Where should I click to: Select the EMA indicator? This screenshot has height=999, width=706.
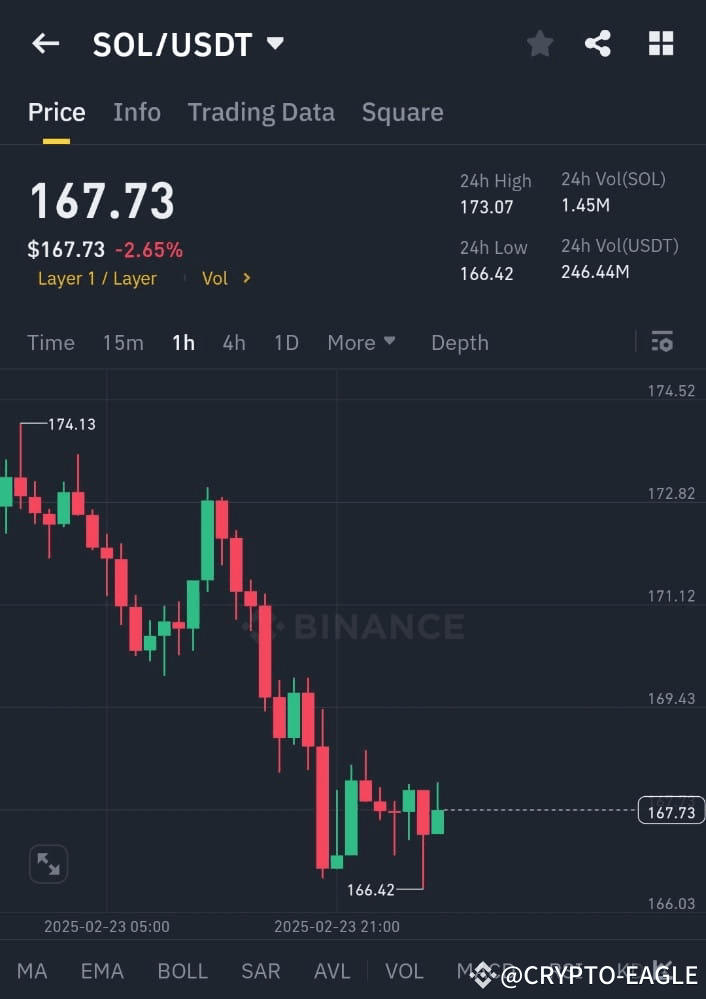pos(101,970)
